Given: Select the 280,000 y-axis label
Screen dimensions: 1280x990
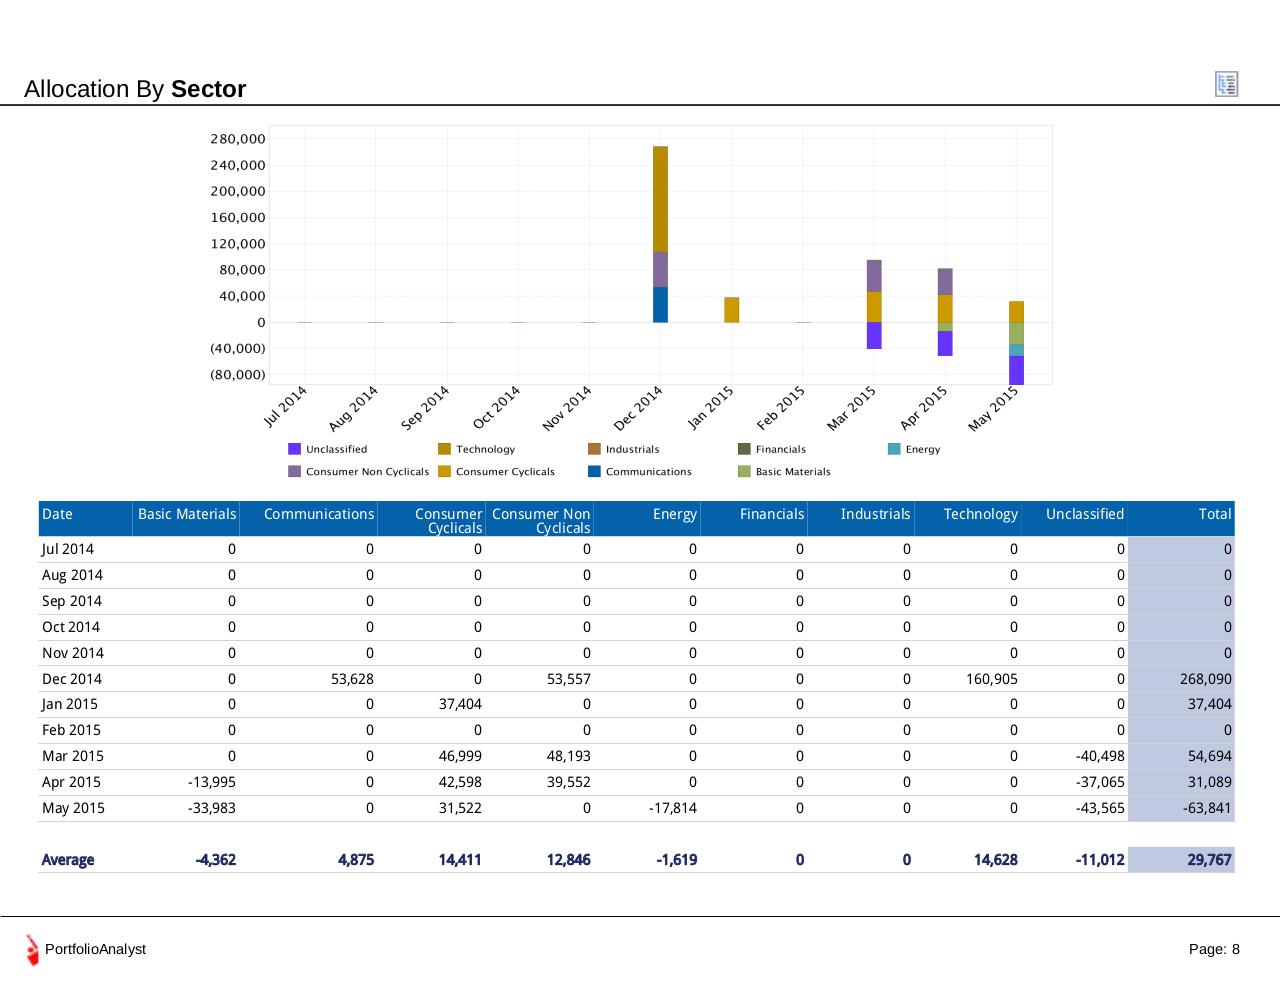Looking at the screenshot, I should click(x=238, y=139).
